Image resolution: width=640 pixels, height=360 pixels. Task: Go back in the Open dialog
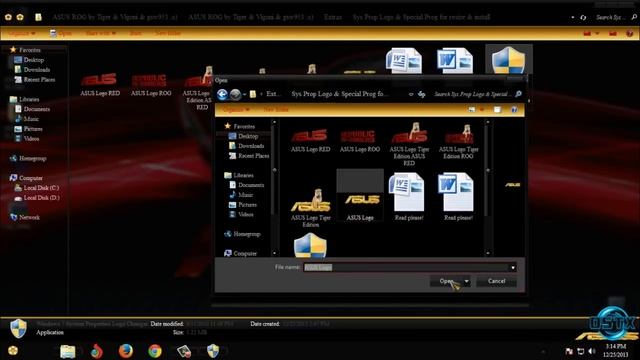tap(222, 95)
